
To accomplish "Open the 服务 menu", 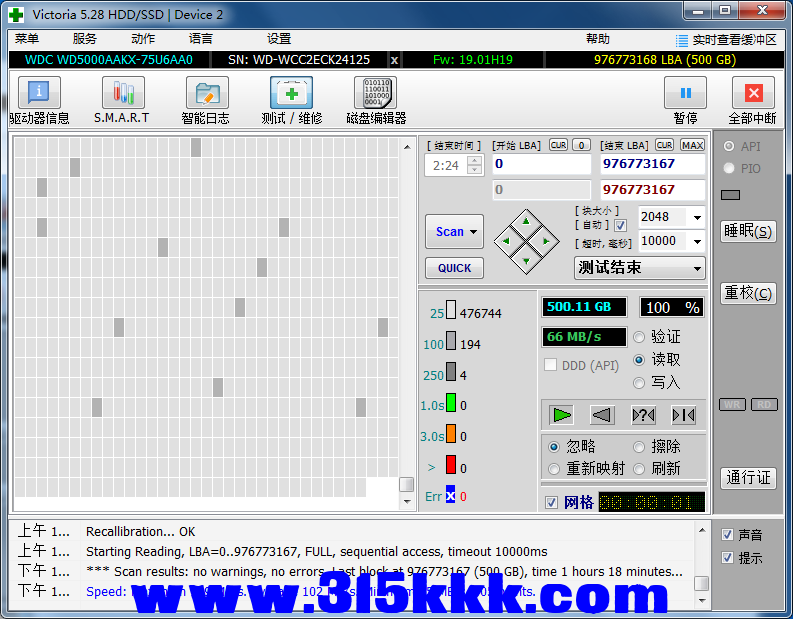I will pyautogui.click(x=85, y=39).
